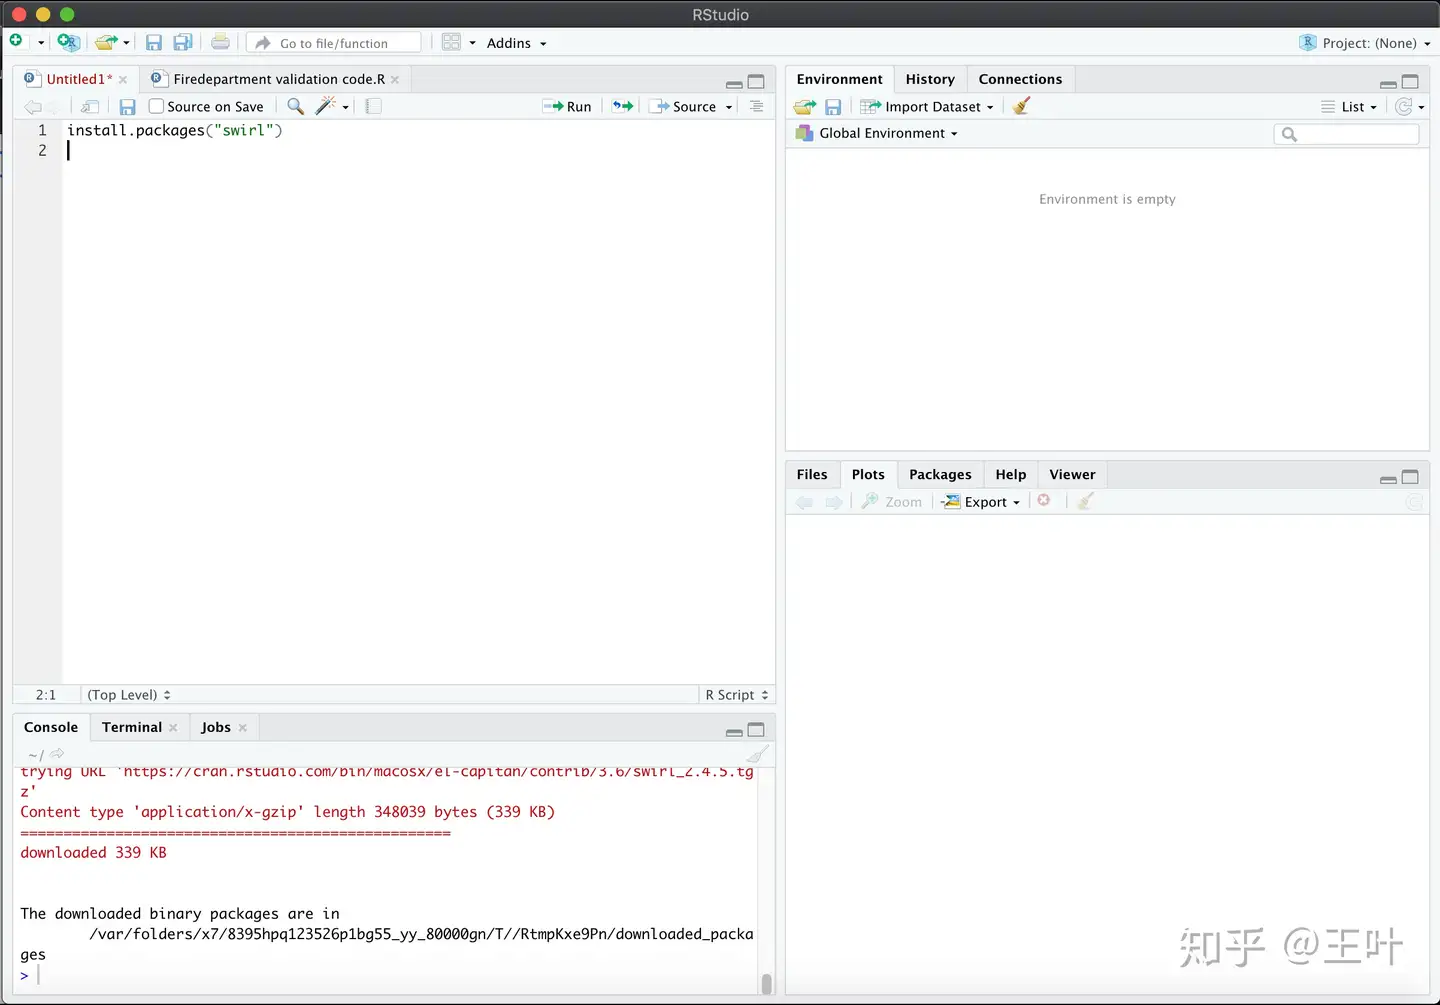Go back to previous source location
The height and width of the screenshot is (1005, 1440).
33,107
